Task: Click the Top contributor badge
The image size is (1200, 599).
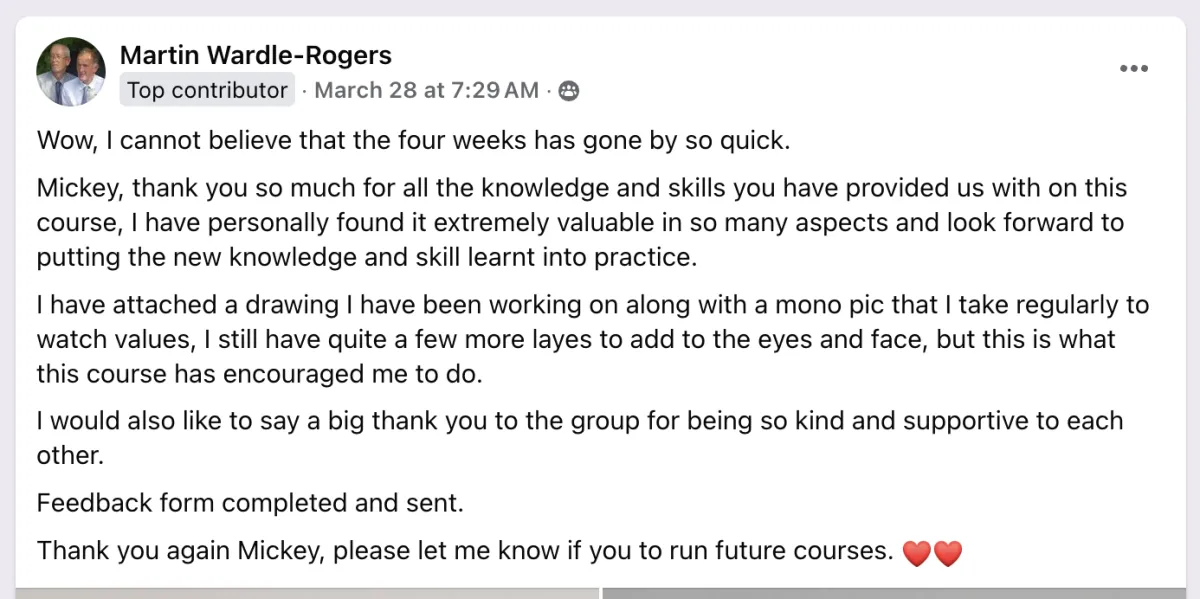Action: coord(207,90)
